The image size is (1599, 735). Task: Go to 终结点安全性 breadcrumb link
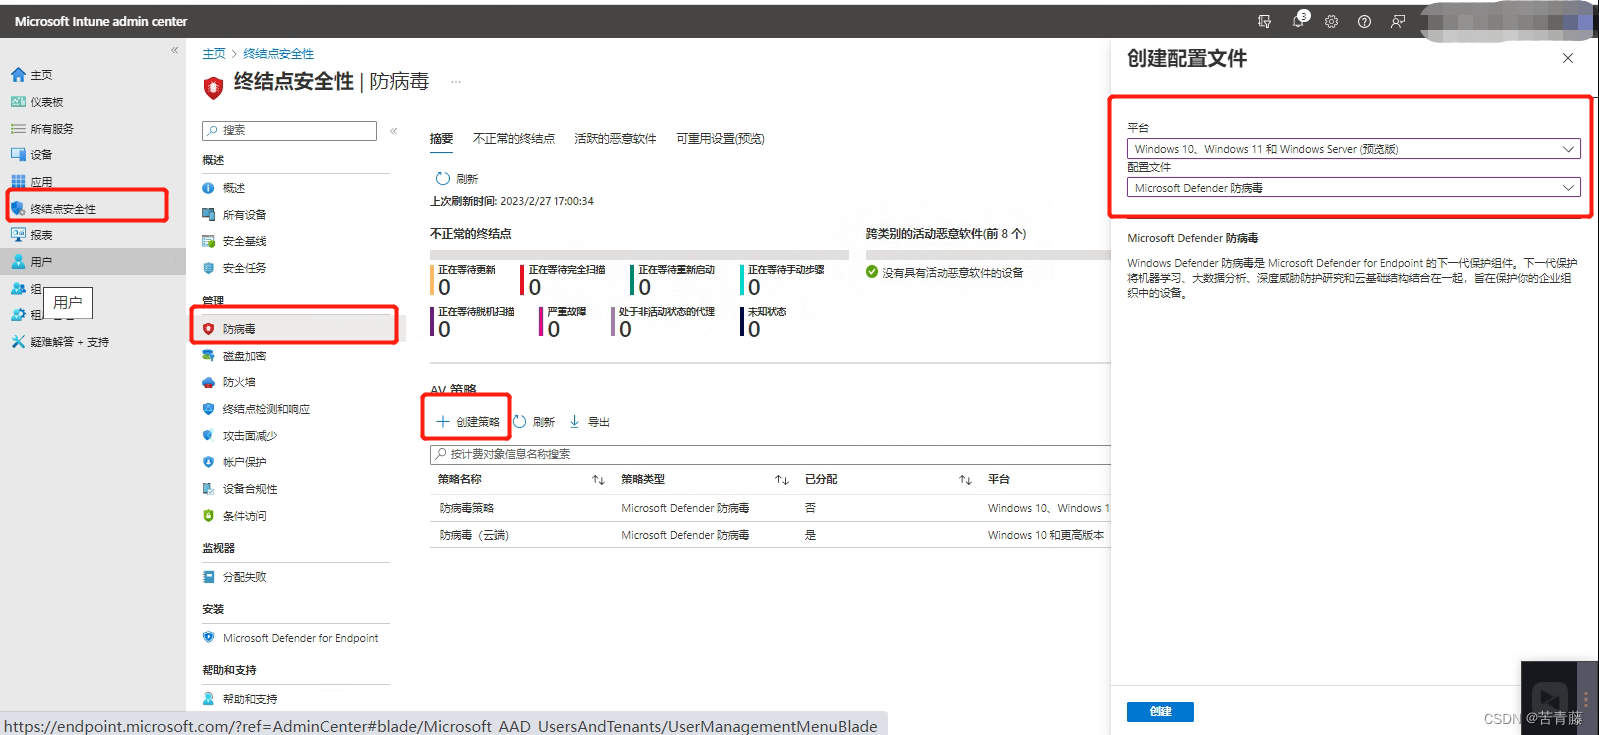[278, 54]
